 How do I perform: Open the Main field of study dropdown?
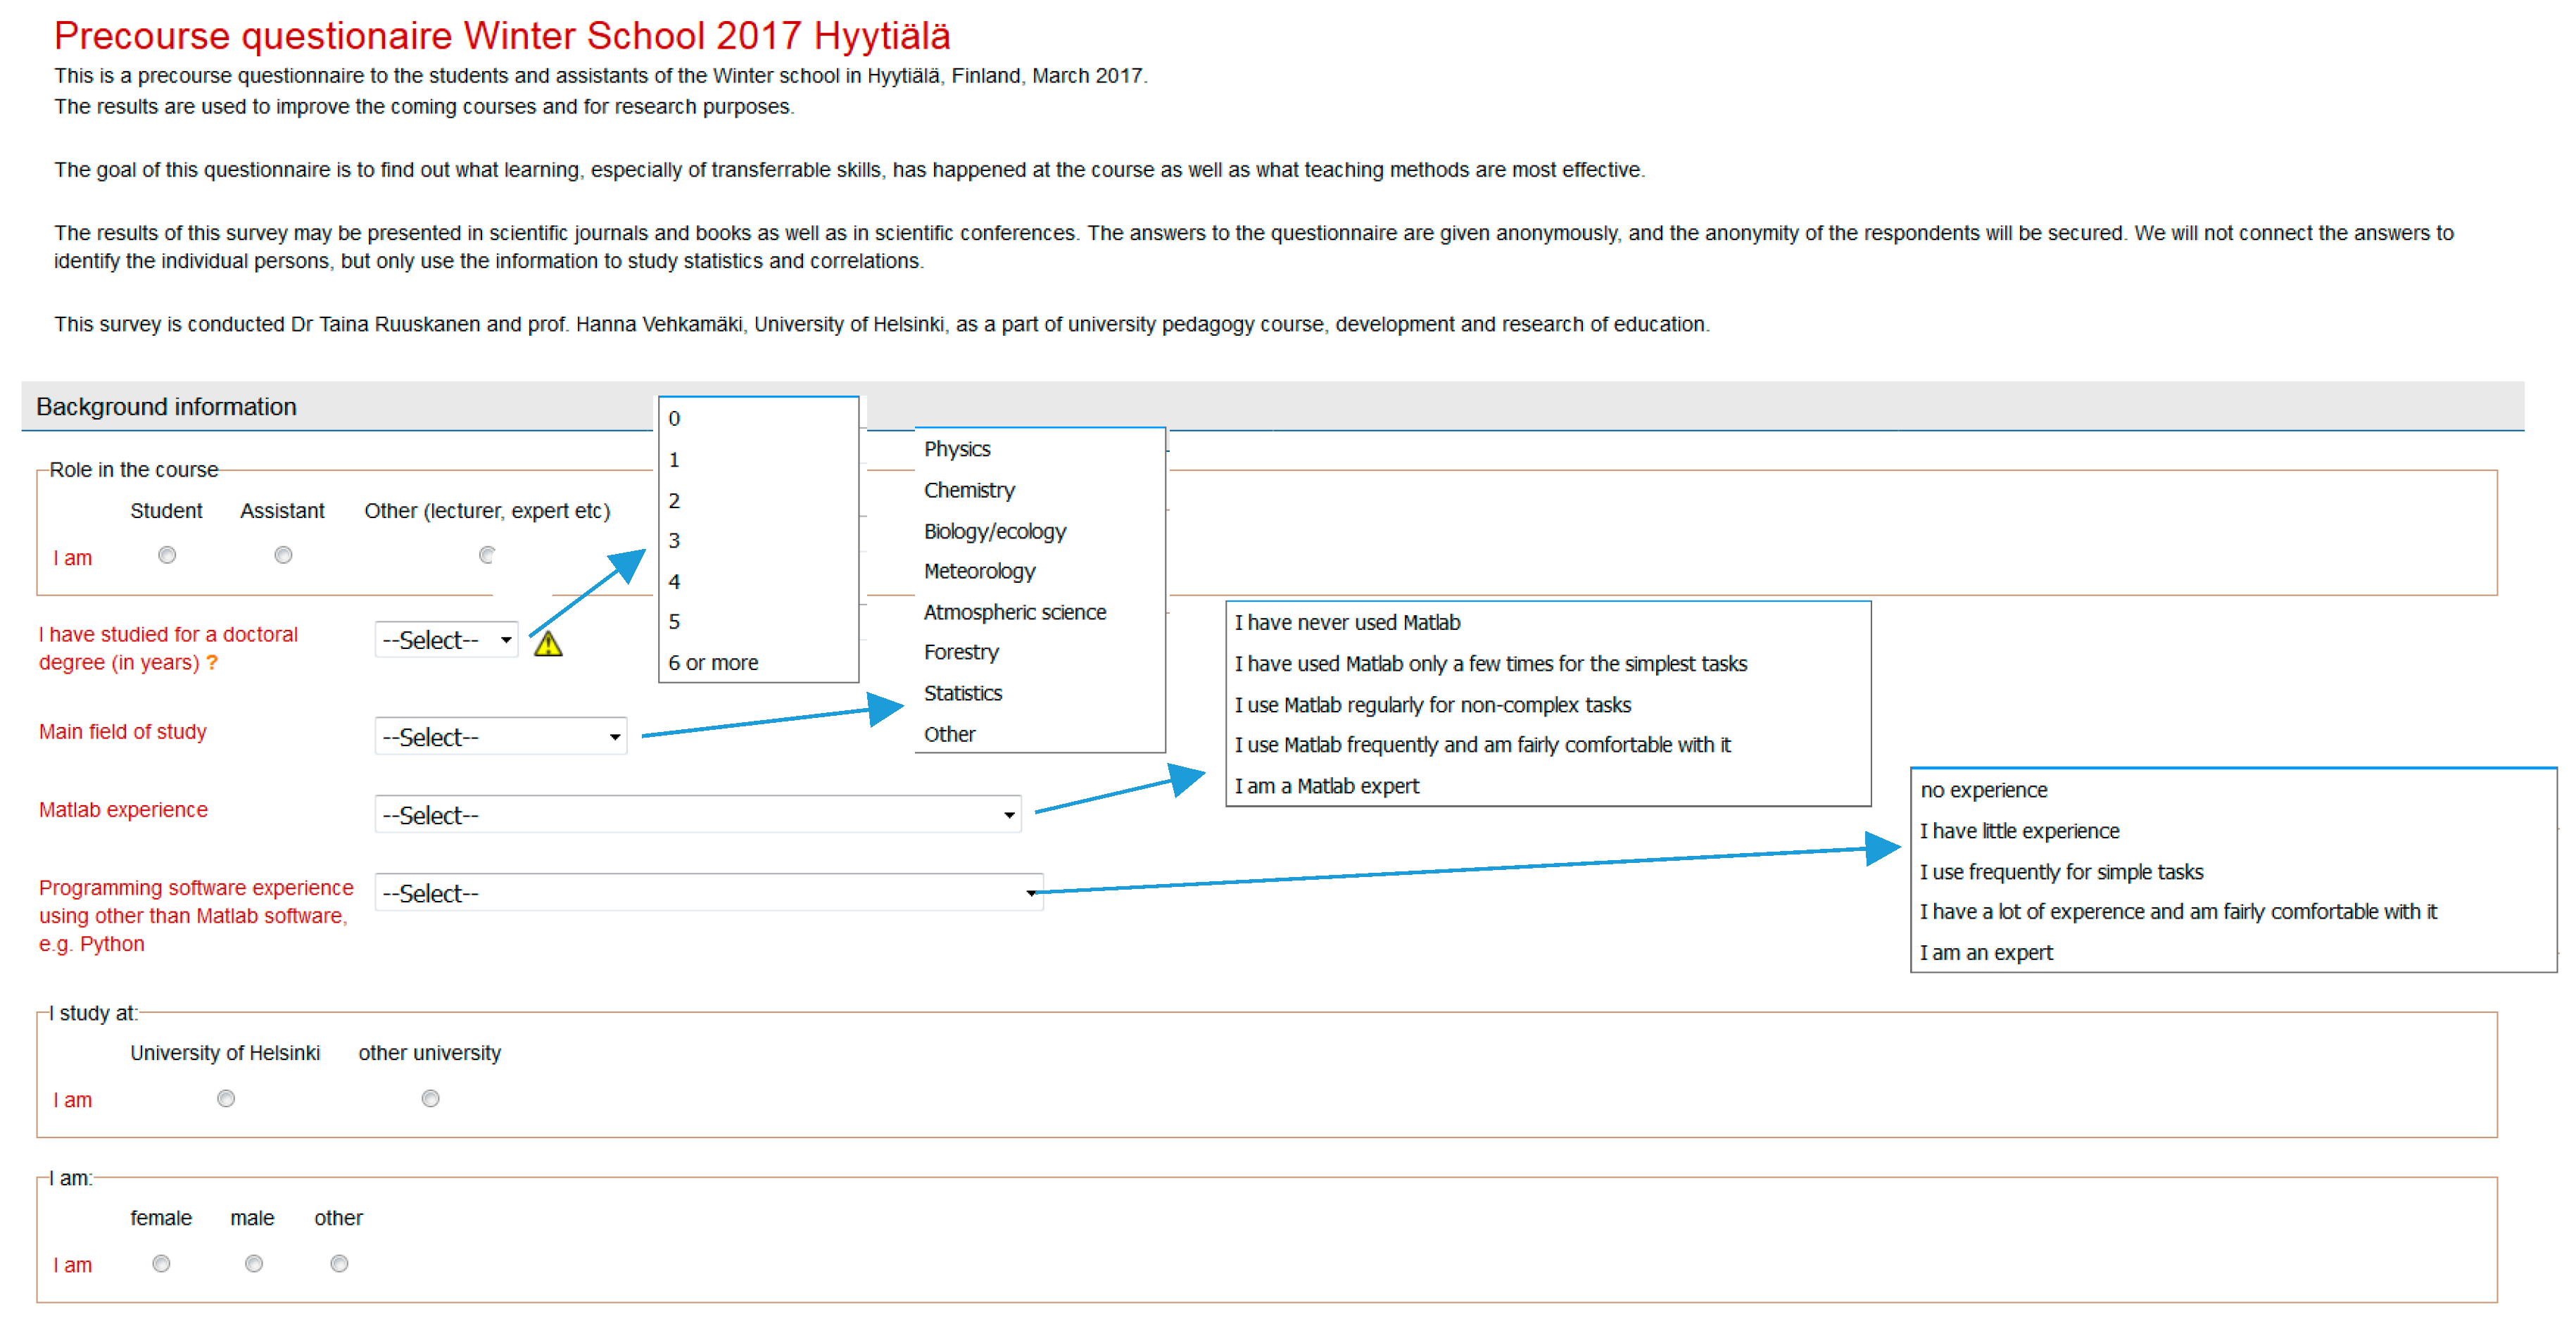[x=501, y=737]
